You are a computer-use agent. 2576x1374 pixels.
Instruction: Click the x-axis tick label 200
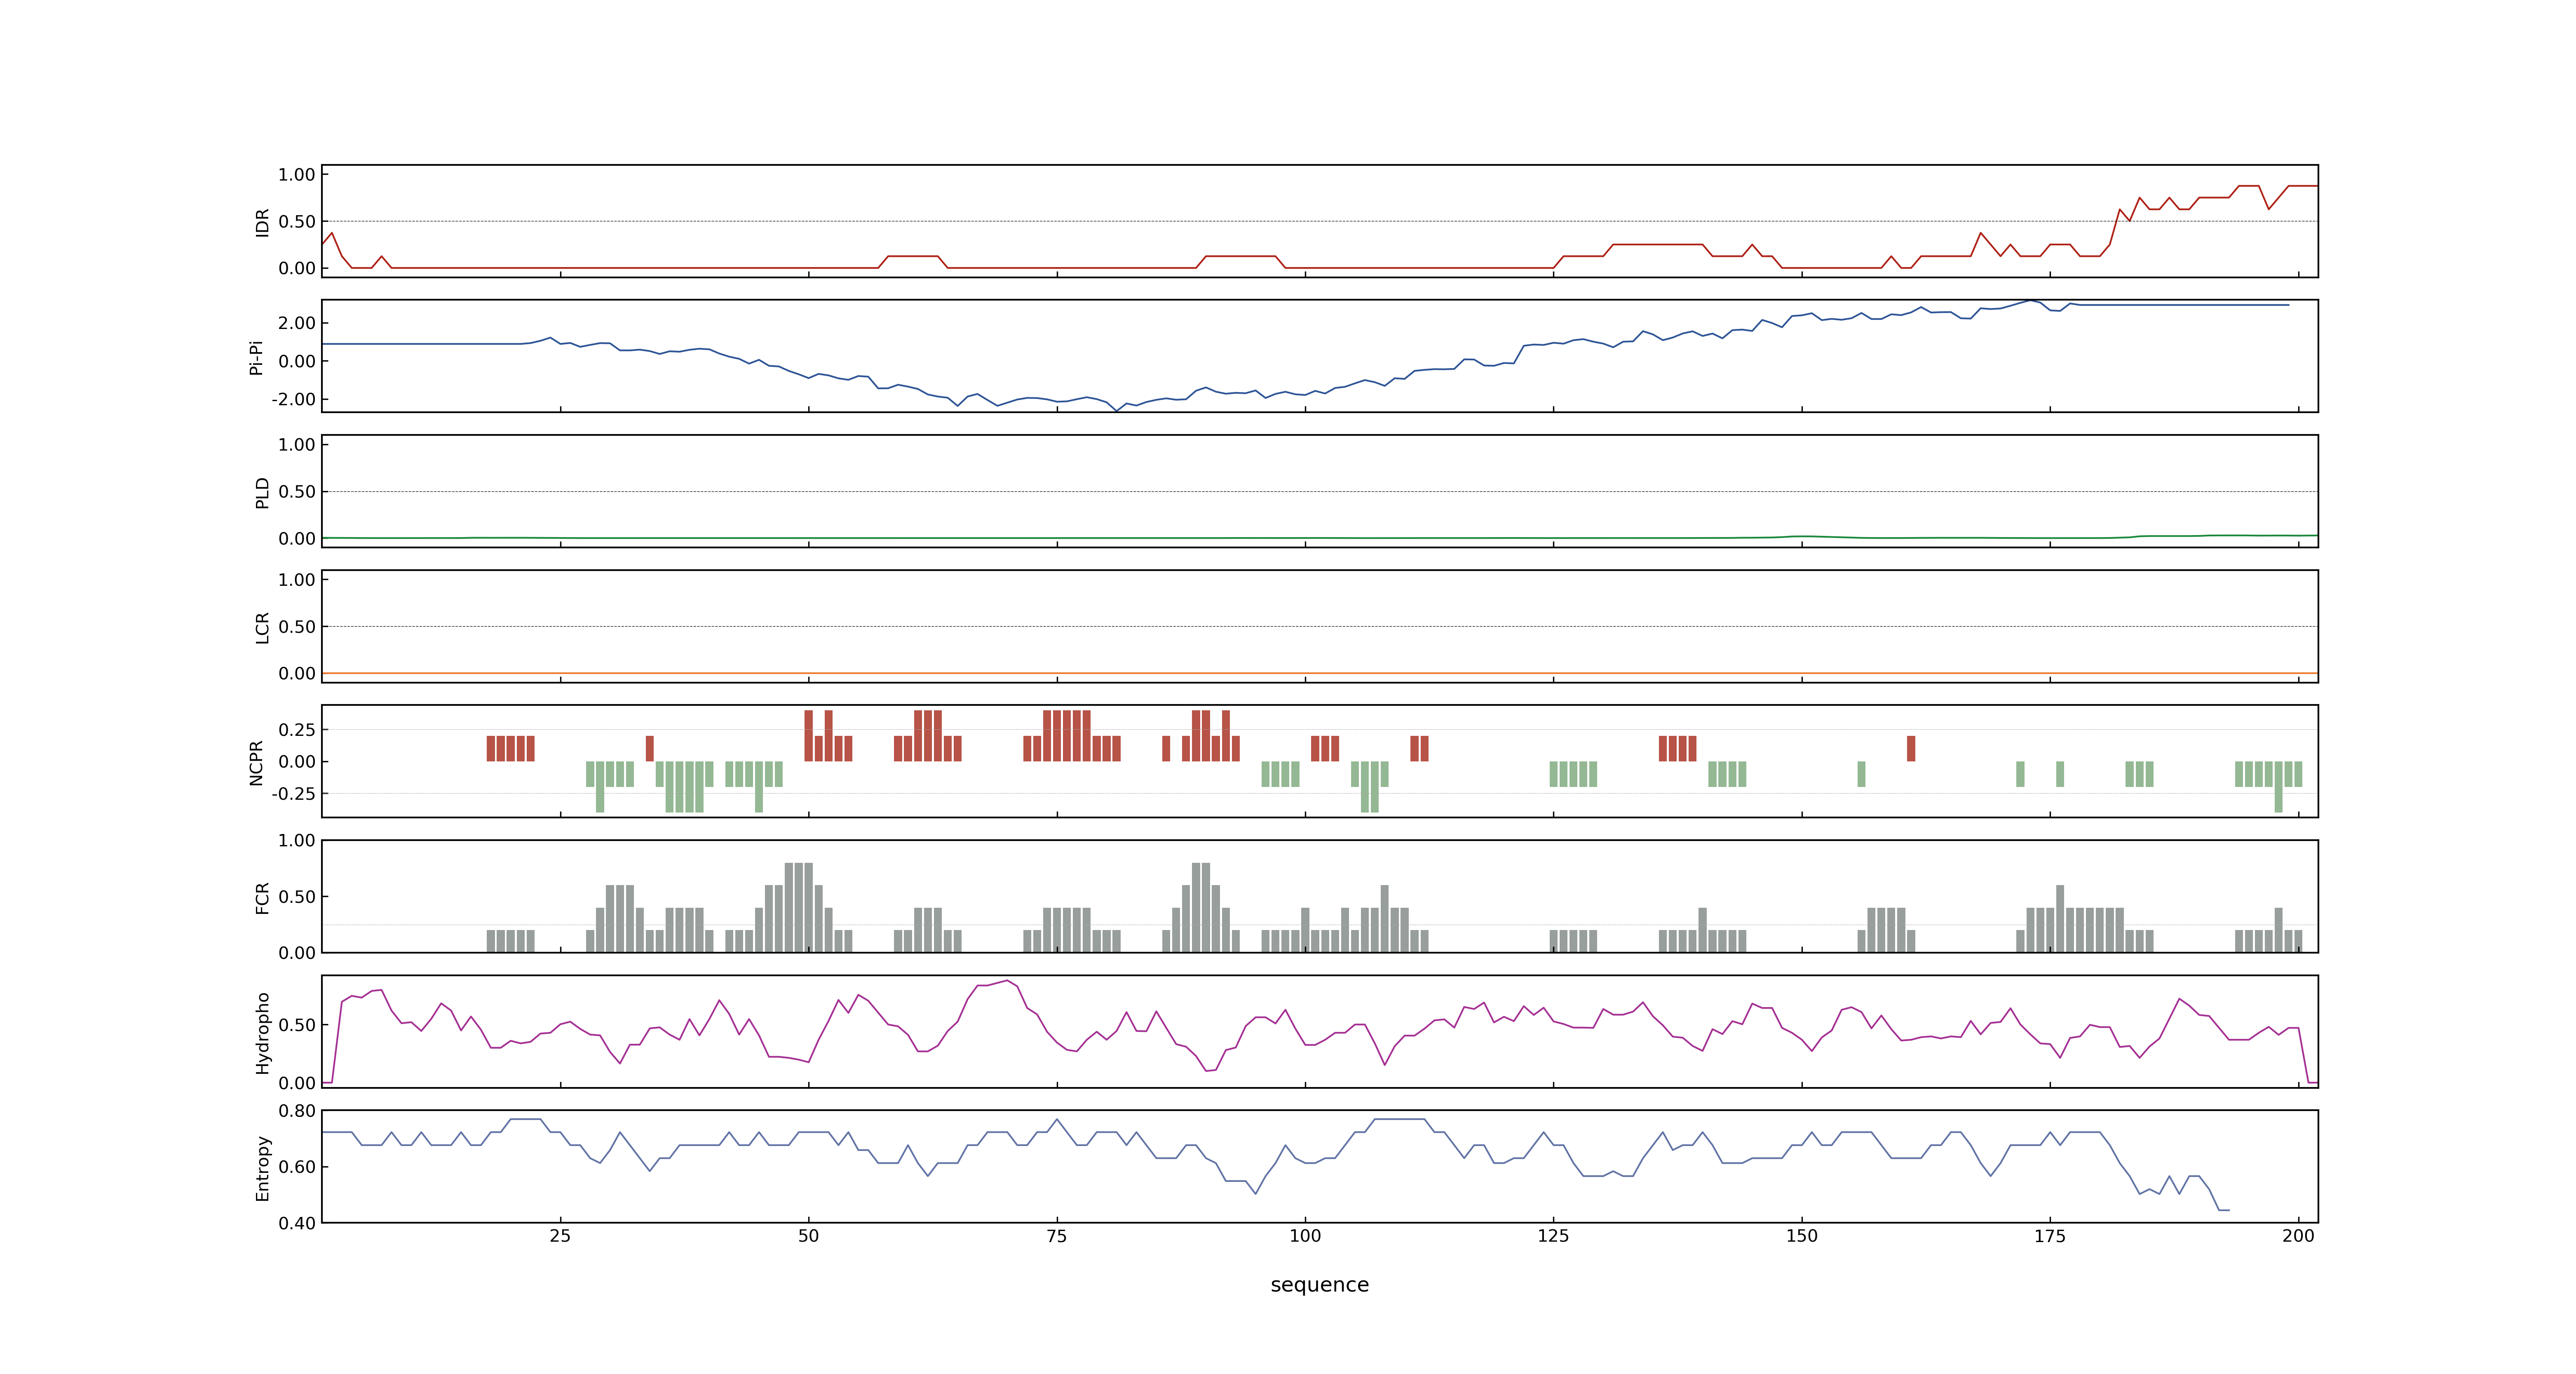[2298, 1236]
